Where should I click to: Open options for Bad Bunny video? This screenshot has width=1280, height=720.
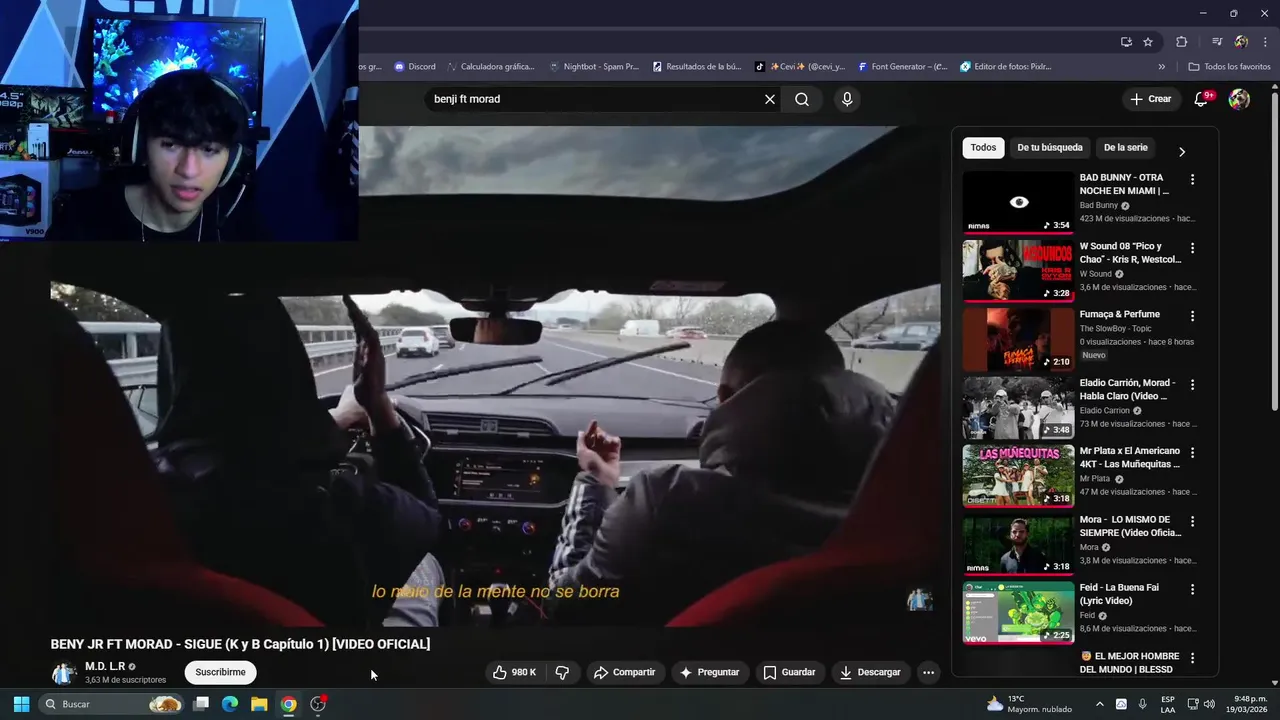(1192, 180)
